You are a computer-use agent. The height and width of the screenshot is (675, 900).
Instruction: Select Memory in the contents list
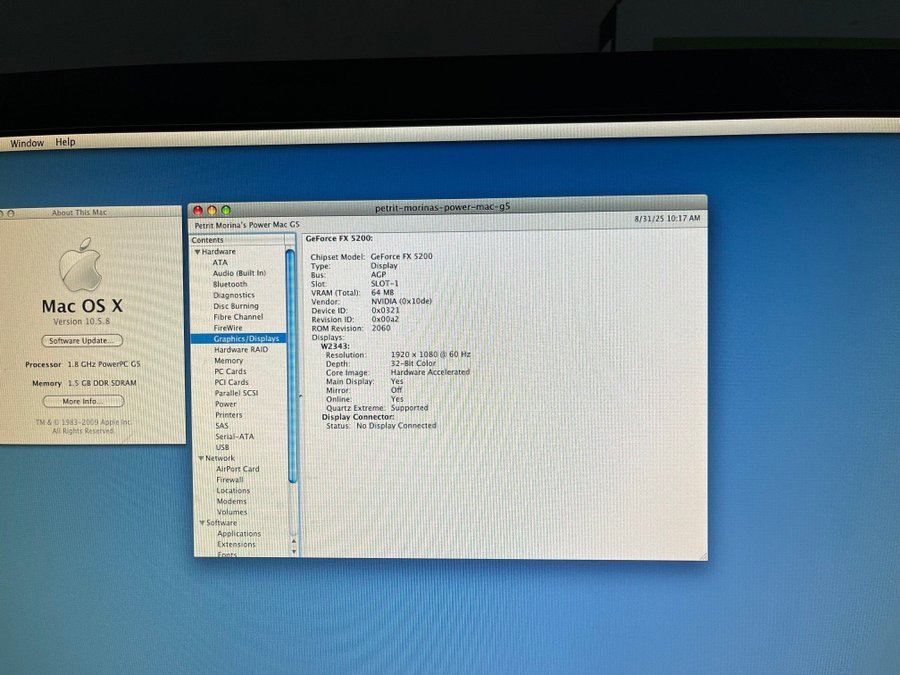tap(228, 360)
